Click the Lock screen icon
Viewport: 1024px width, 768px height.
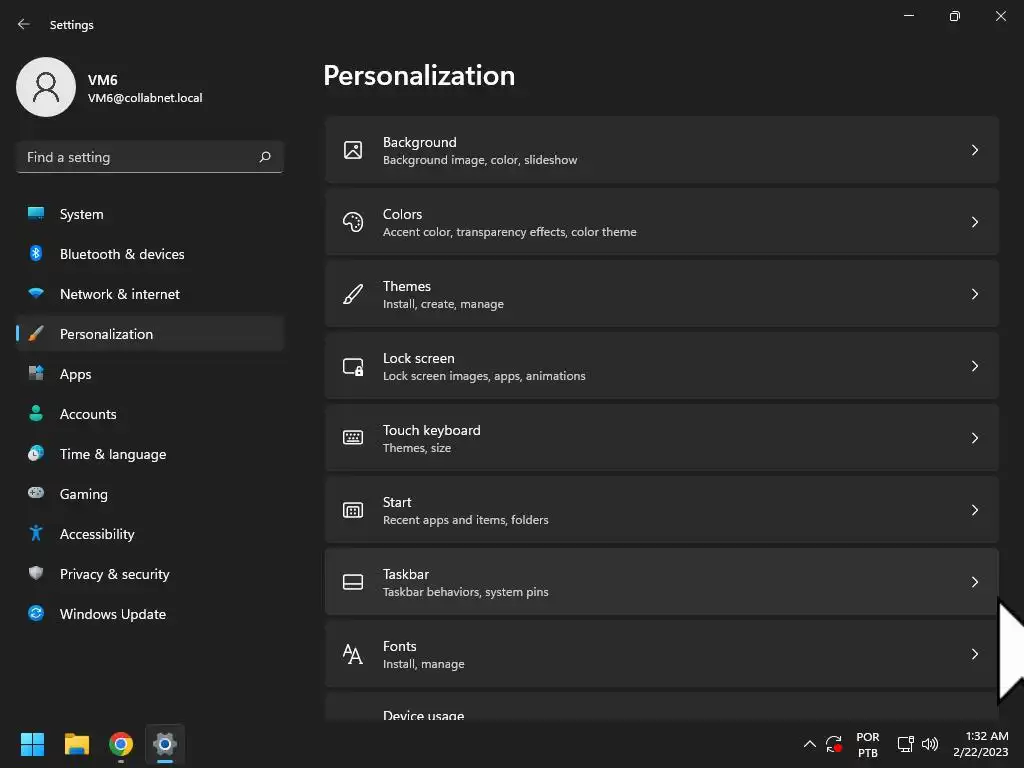coord(353,366)
